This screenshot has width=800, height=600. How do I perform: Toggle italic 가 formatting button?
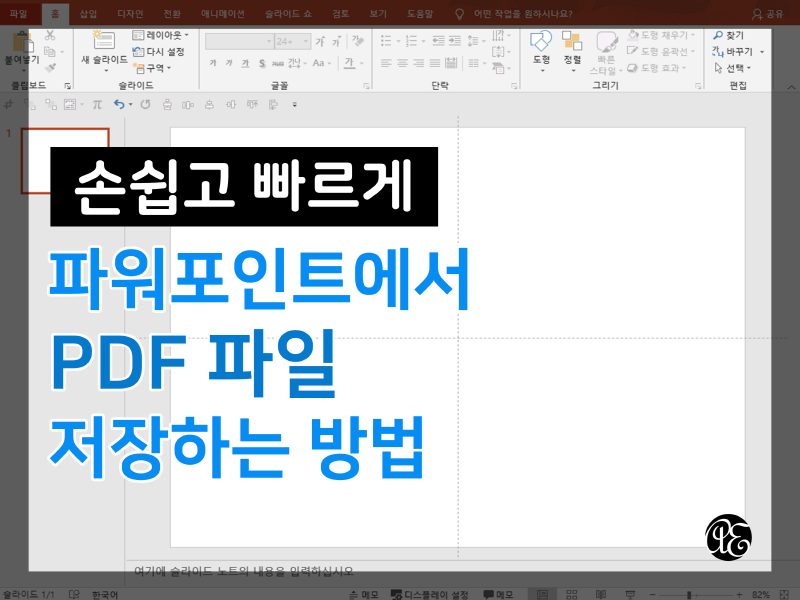pyautogui.click(x=229, y=63)
